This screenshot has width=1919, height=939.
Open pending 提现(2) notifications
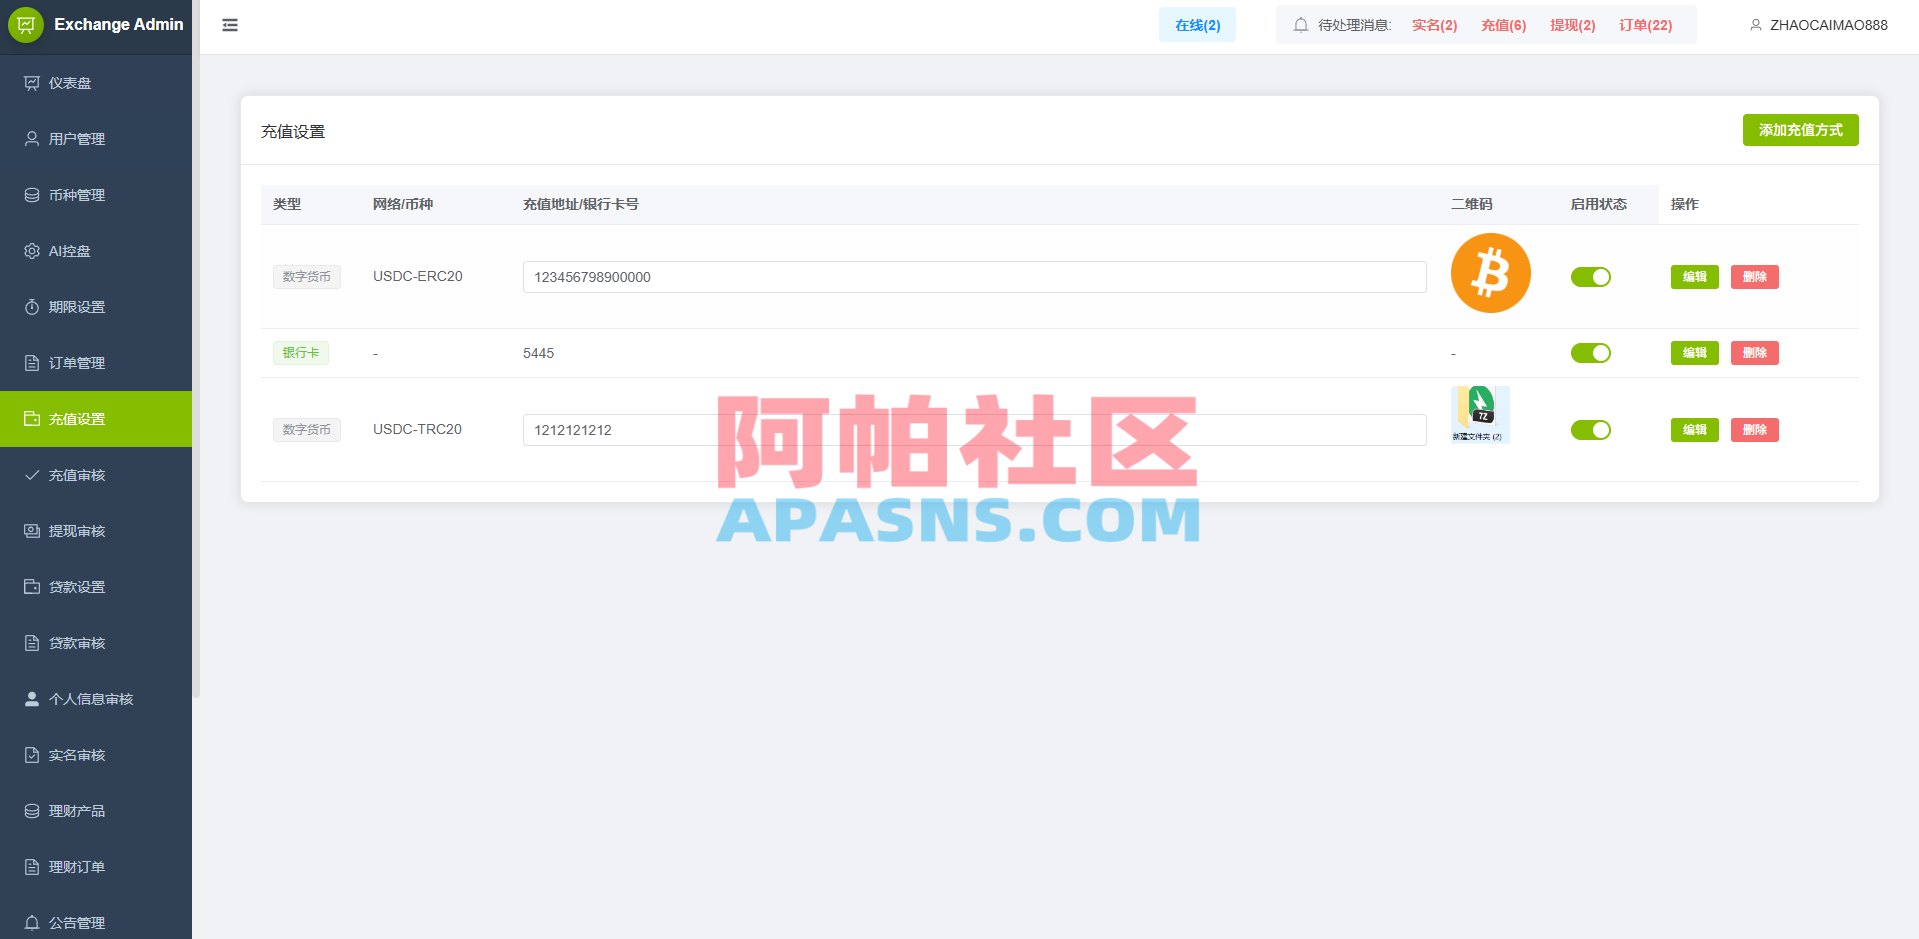point(1572,25)
